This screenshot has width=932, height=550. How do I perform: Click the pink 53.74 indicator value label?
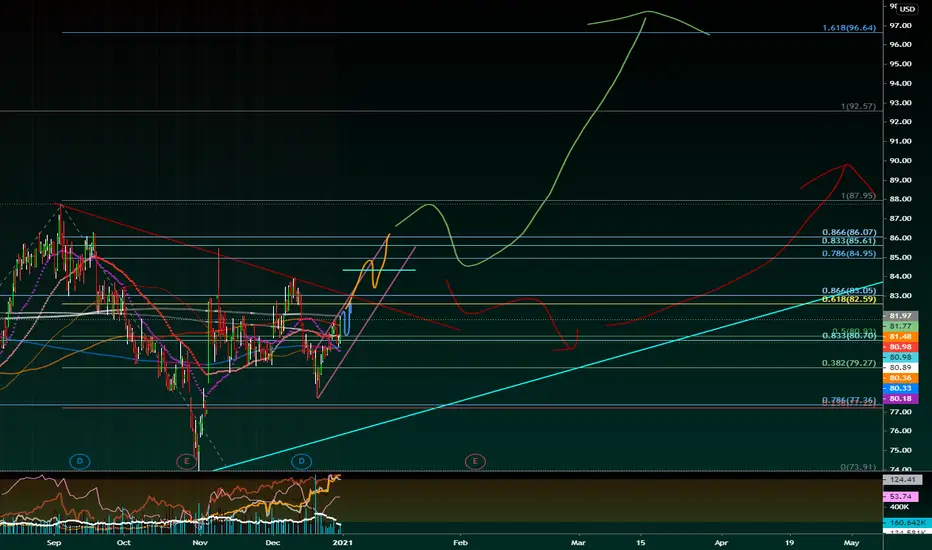(900, 496)
